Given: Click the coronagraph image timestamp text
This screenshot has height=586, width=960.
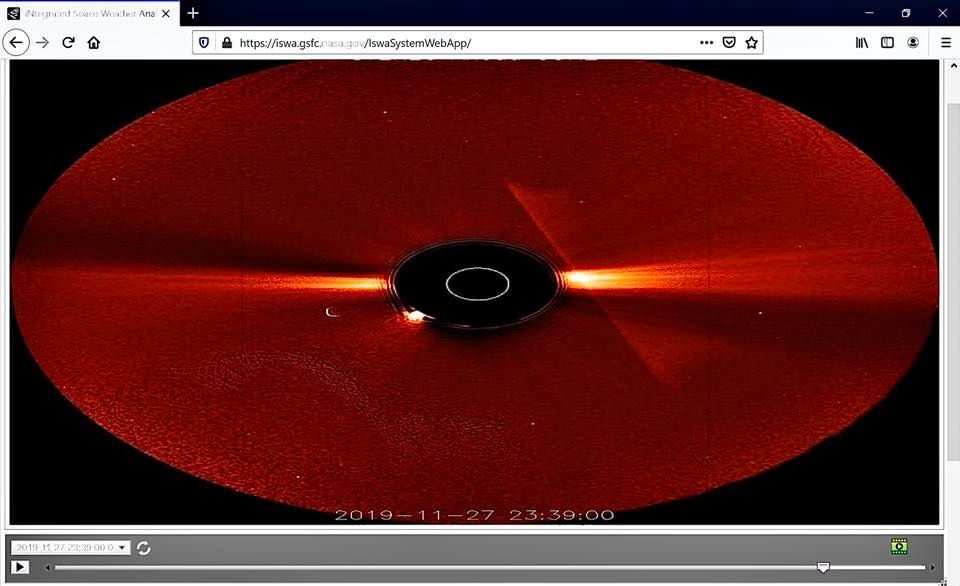Looking at the screenshot, I should [x=474, y=515].
